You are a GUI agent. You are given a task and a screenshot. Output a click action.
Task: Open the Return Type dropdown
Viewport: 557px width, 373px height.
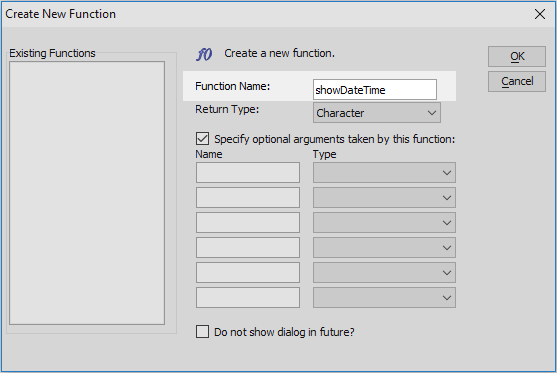[377, 113]
